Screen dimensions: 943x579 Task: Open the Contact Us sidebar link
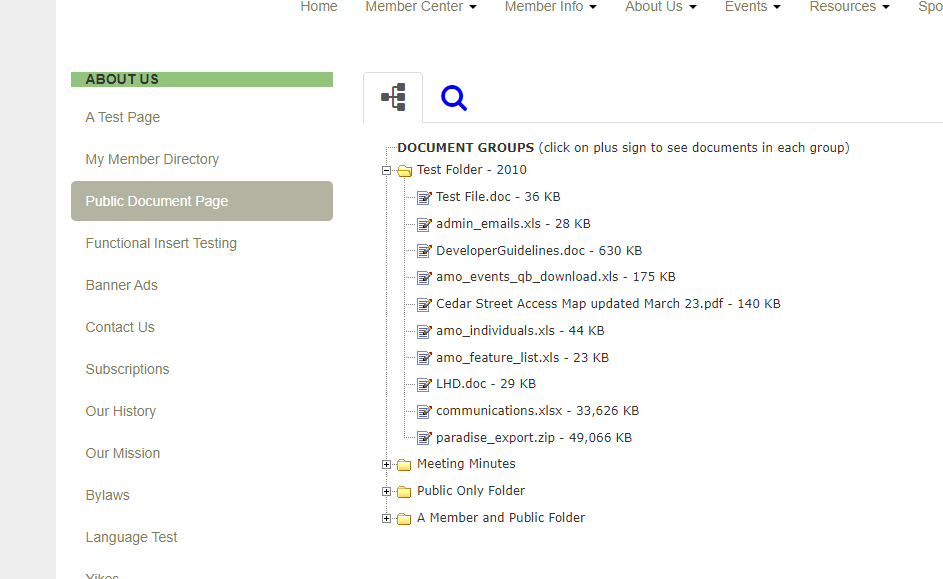click(120, 327)
